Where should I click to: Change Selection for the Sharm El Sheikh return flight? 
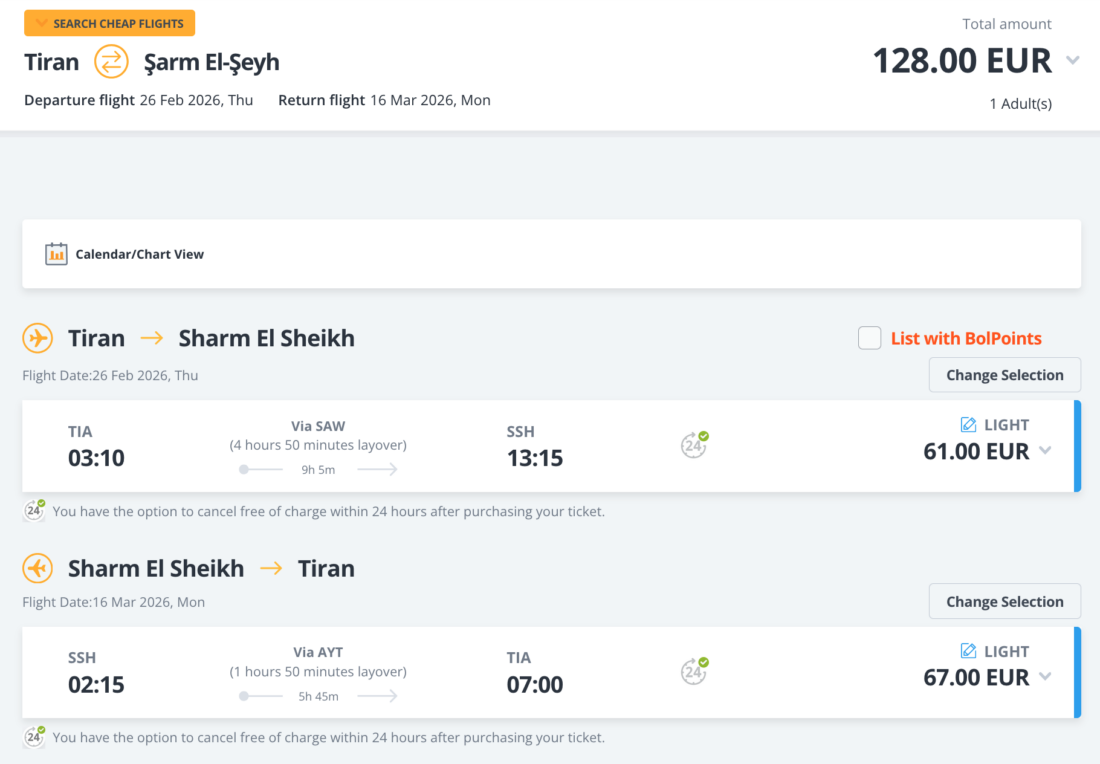click(1004, 601)
